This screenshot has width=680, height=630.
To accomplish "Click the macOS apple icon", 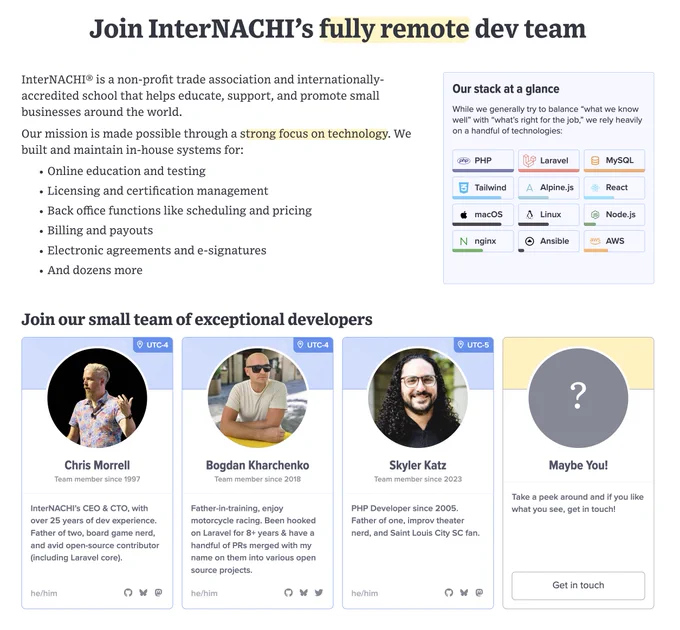I will pyautogui.click(x=464, y=215).
